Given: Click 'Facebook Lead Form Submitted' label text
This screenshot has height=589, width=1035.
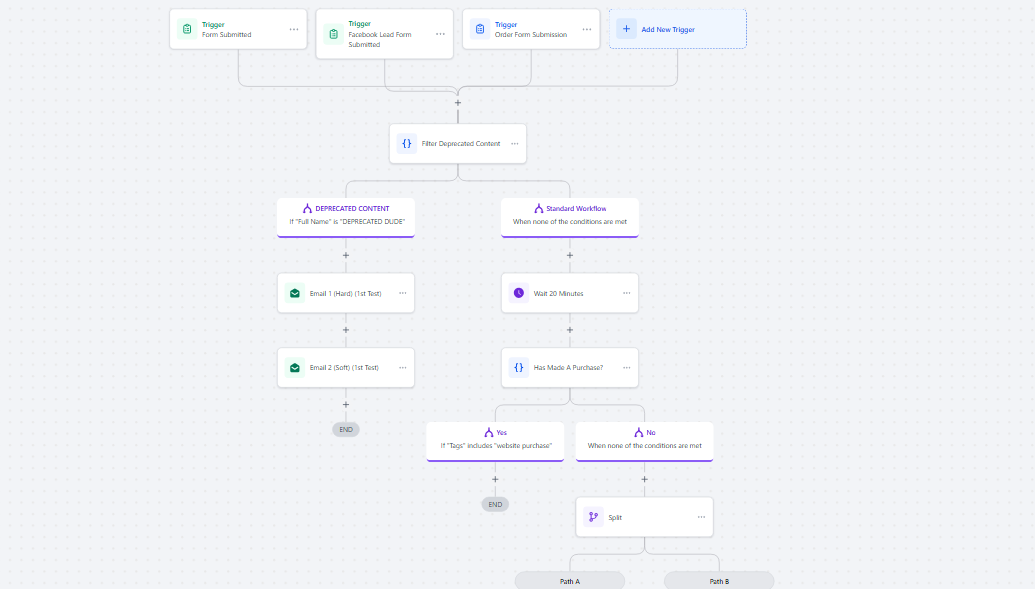Looking at the screenshot, I should 380,40.
